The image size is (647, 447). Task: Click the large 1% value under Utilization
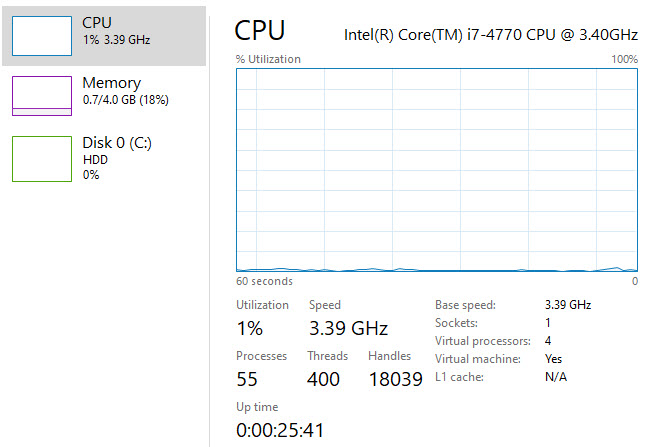(249, 328)
